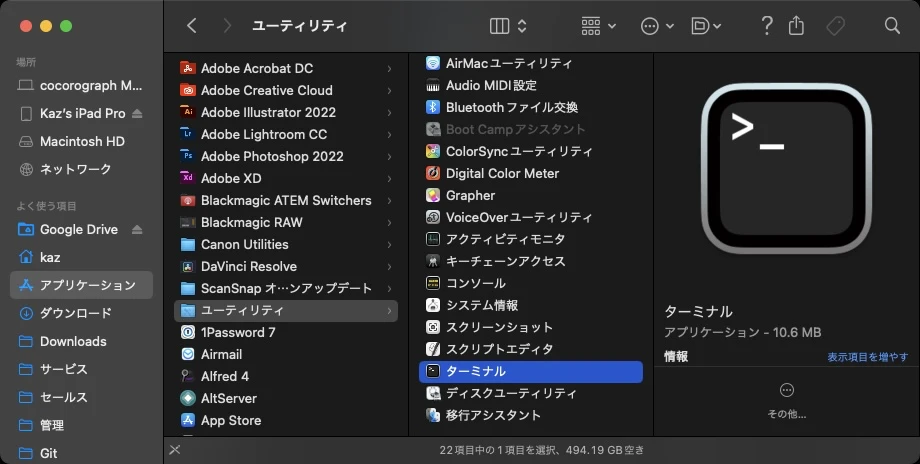The height and width of the screenshot is (464, 920).
Task: Select Audio MIDI設定
Action: coord(531,85)
